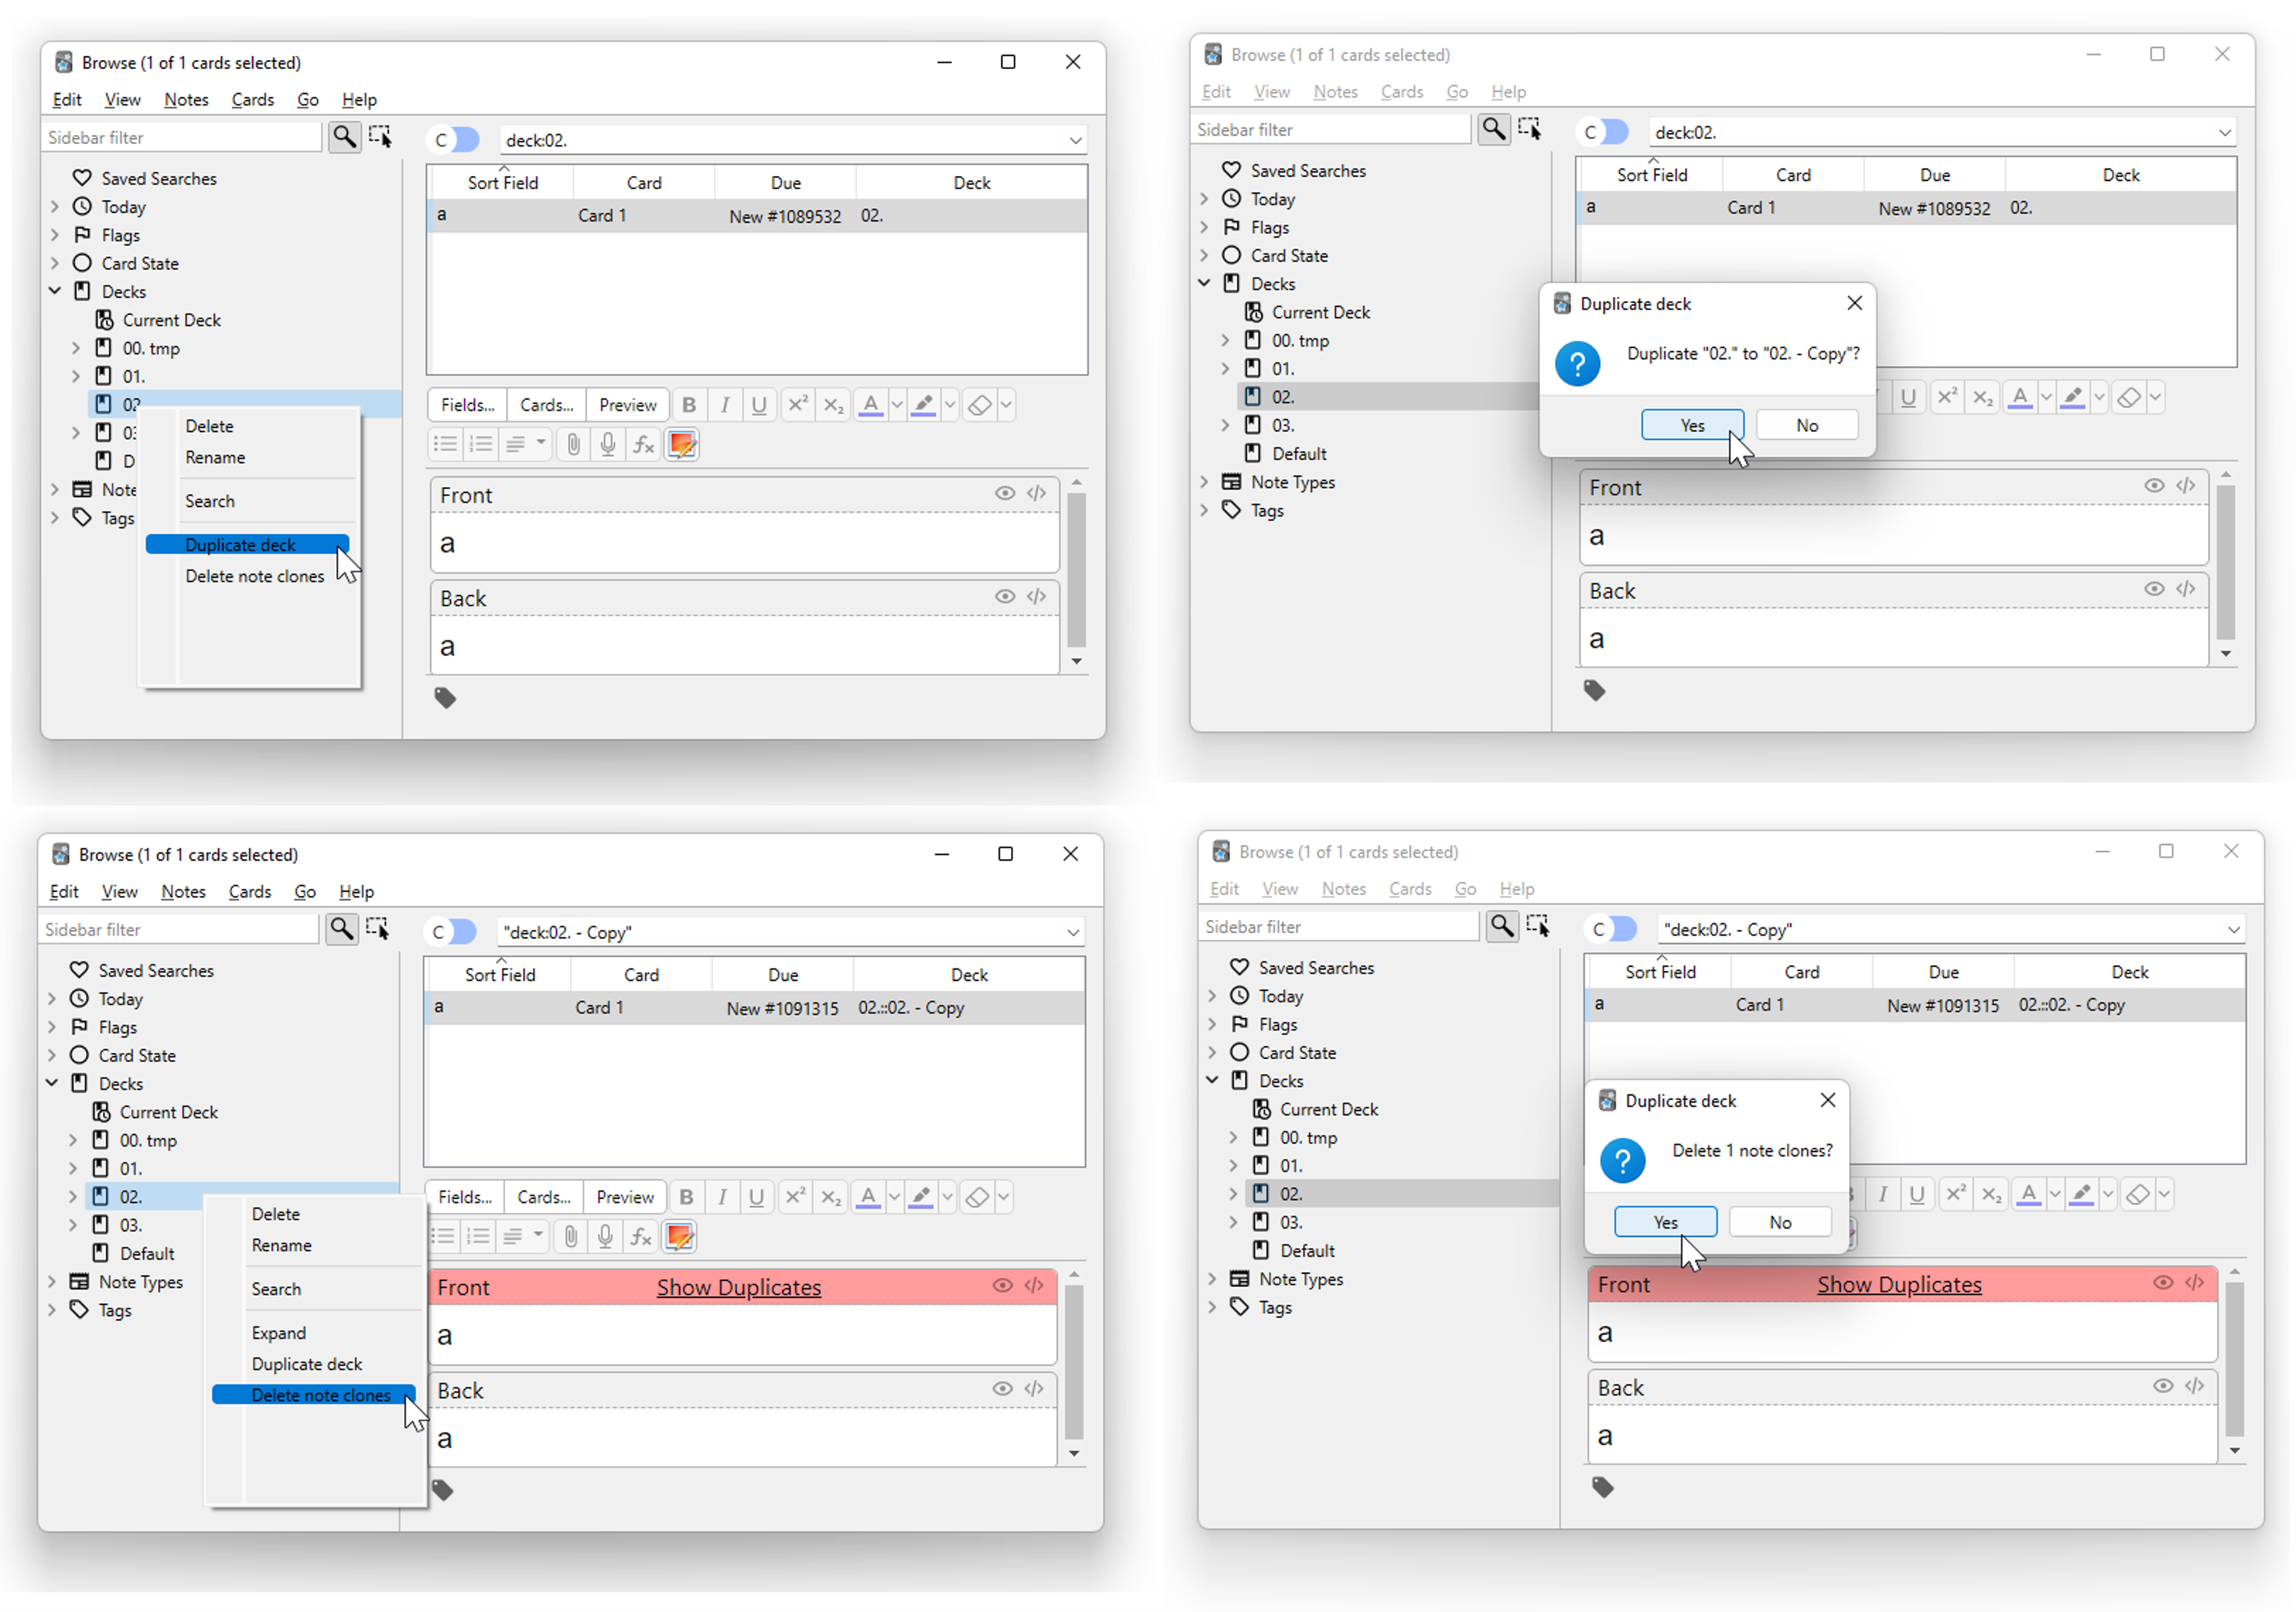Screen dimensions: 2296x1612
Task: Click magnifier search icon in bottom-right Browse window
Action: pos(1502,926)
